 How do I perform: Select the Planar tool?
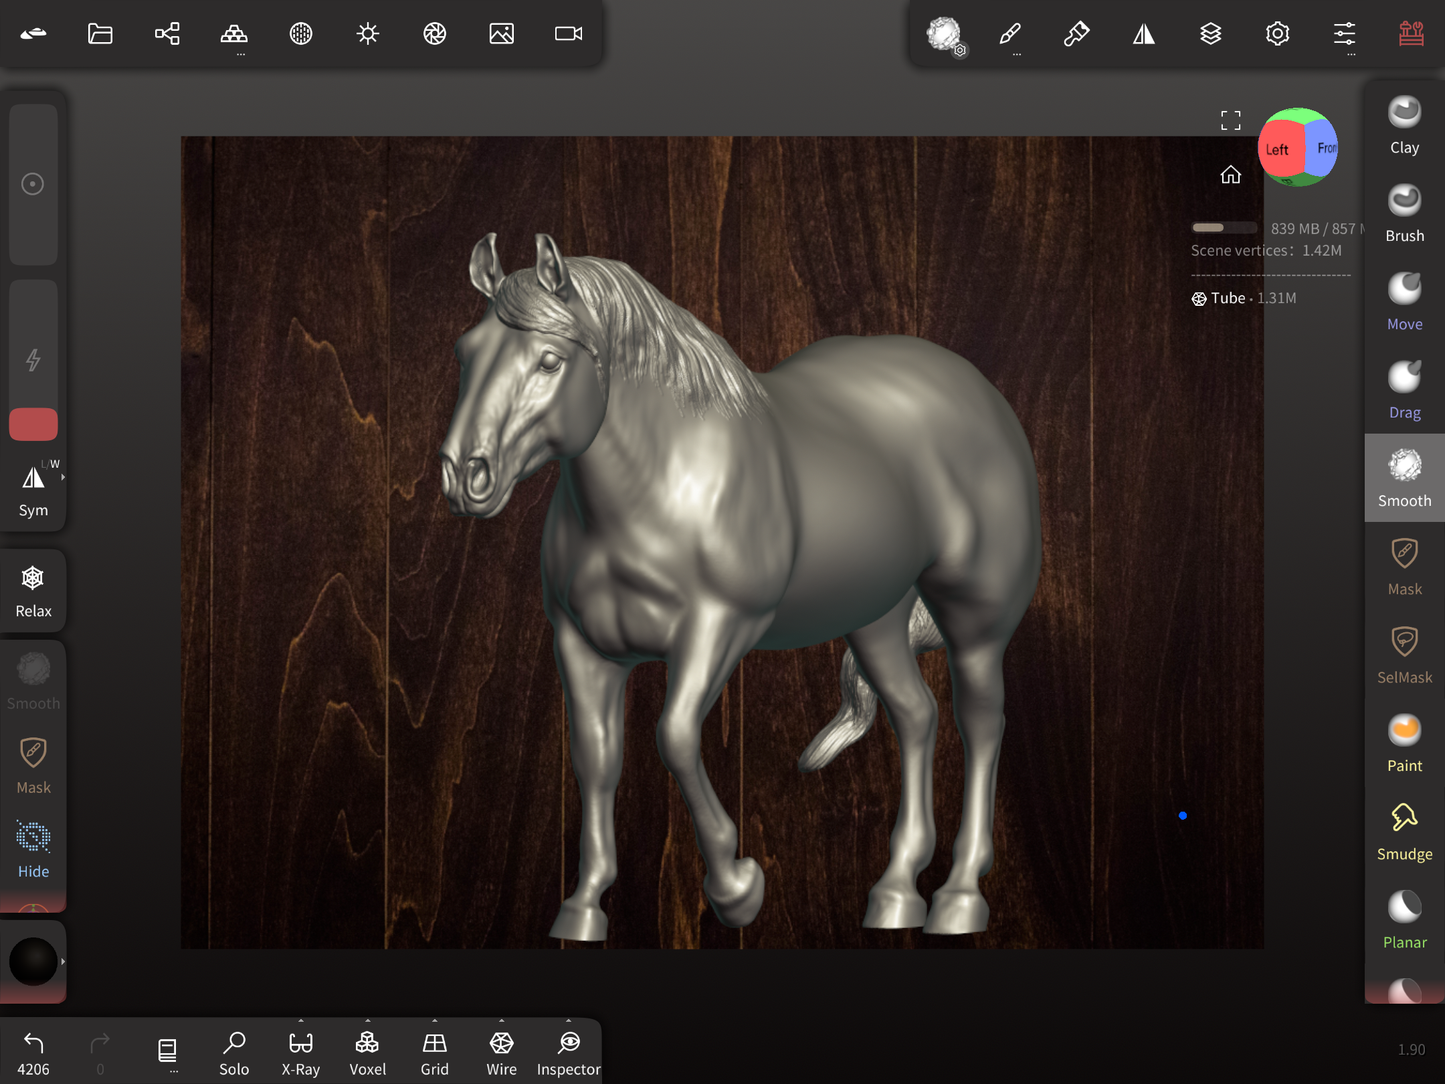click(1404, 920)
